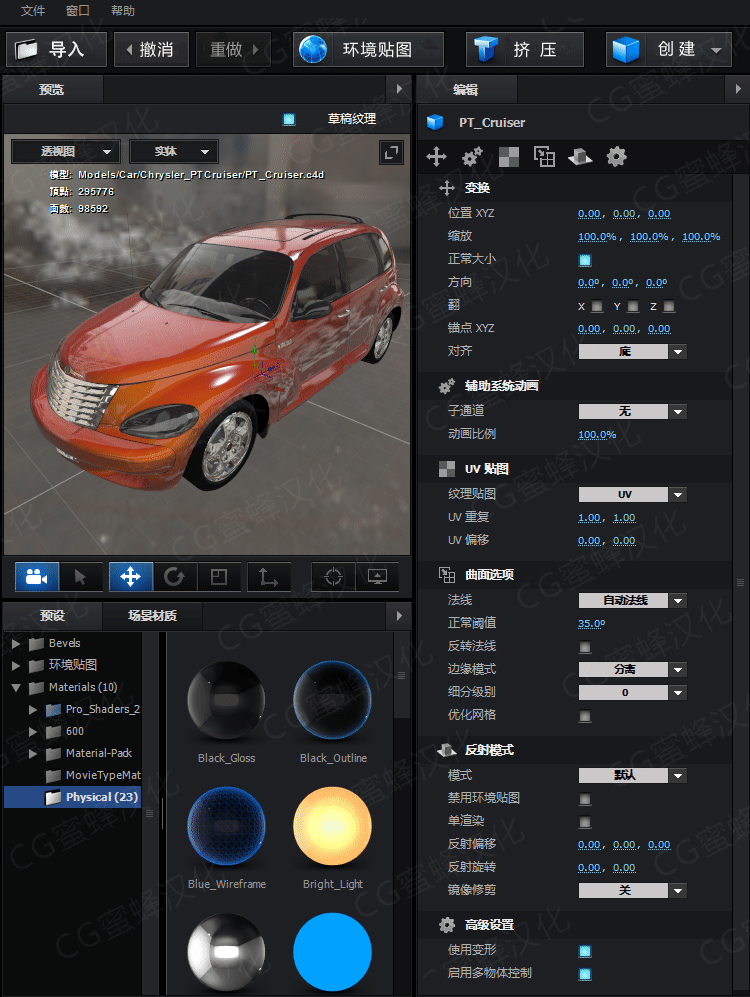The width and height of the screenshot is (750, 997).
Task: Collapse the Materials (10) folder
Action: [16, 687]
